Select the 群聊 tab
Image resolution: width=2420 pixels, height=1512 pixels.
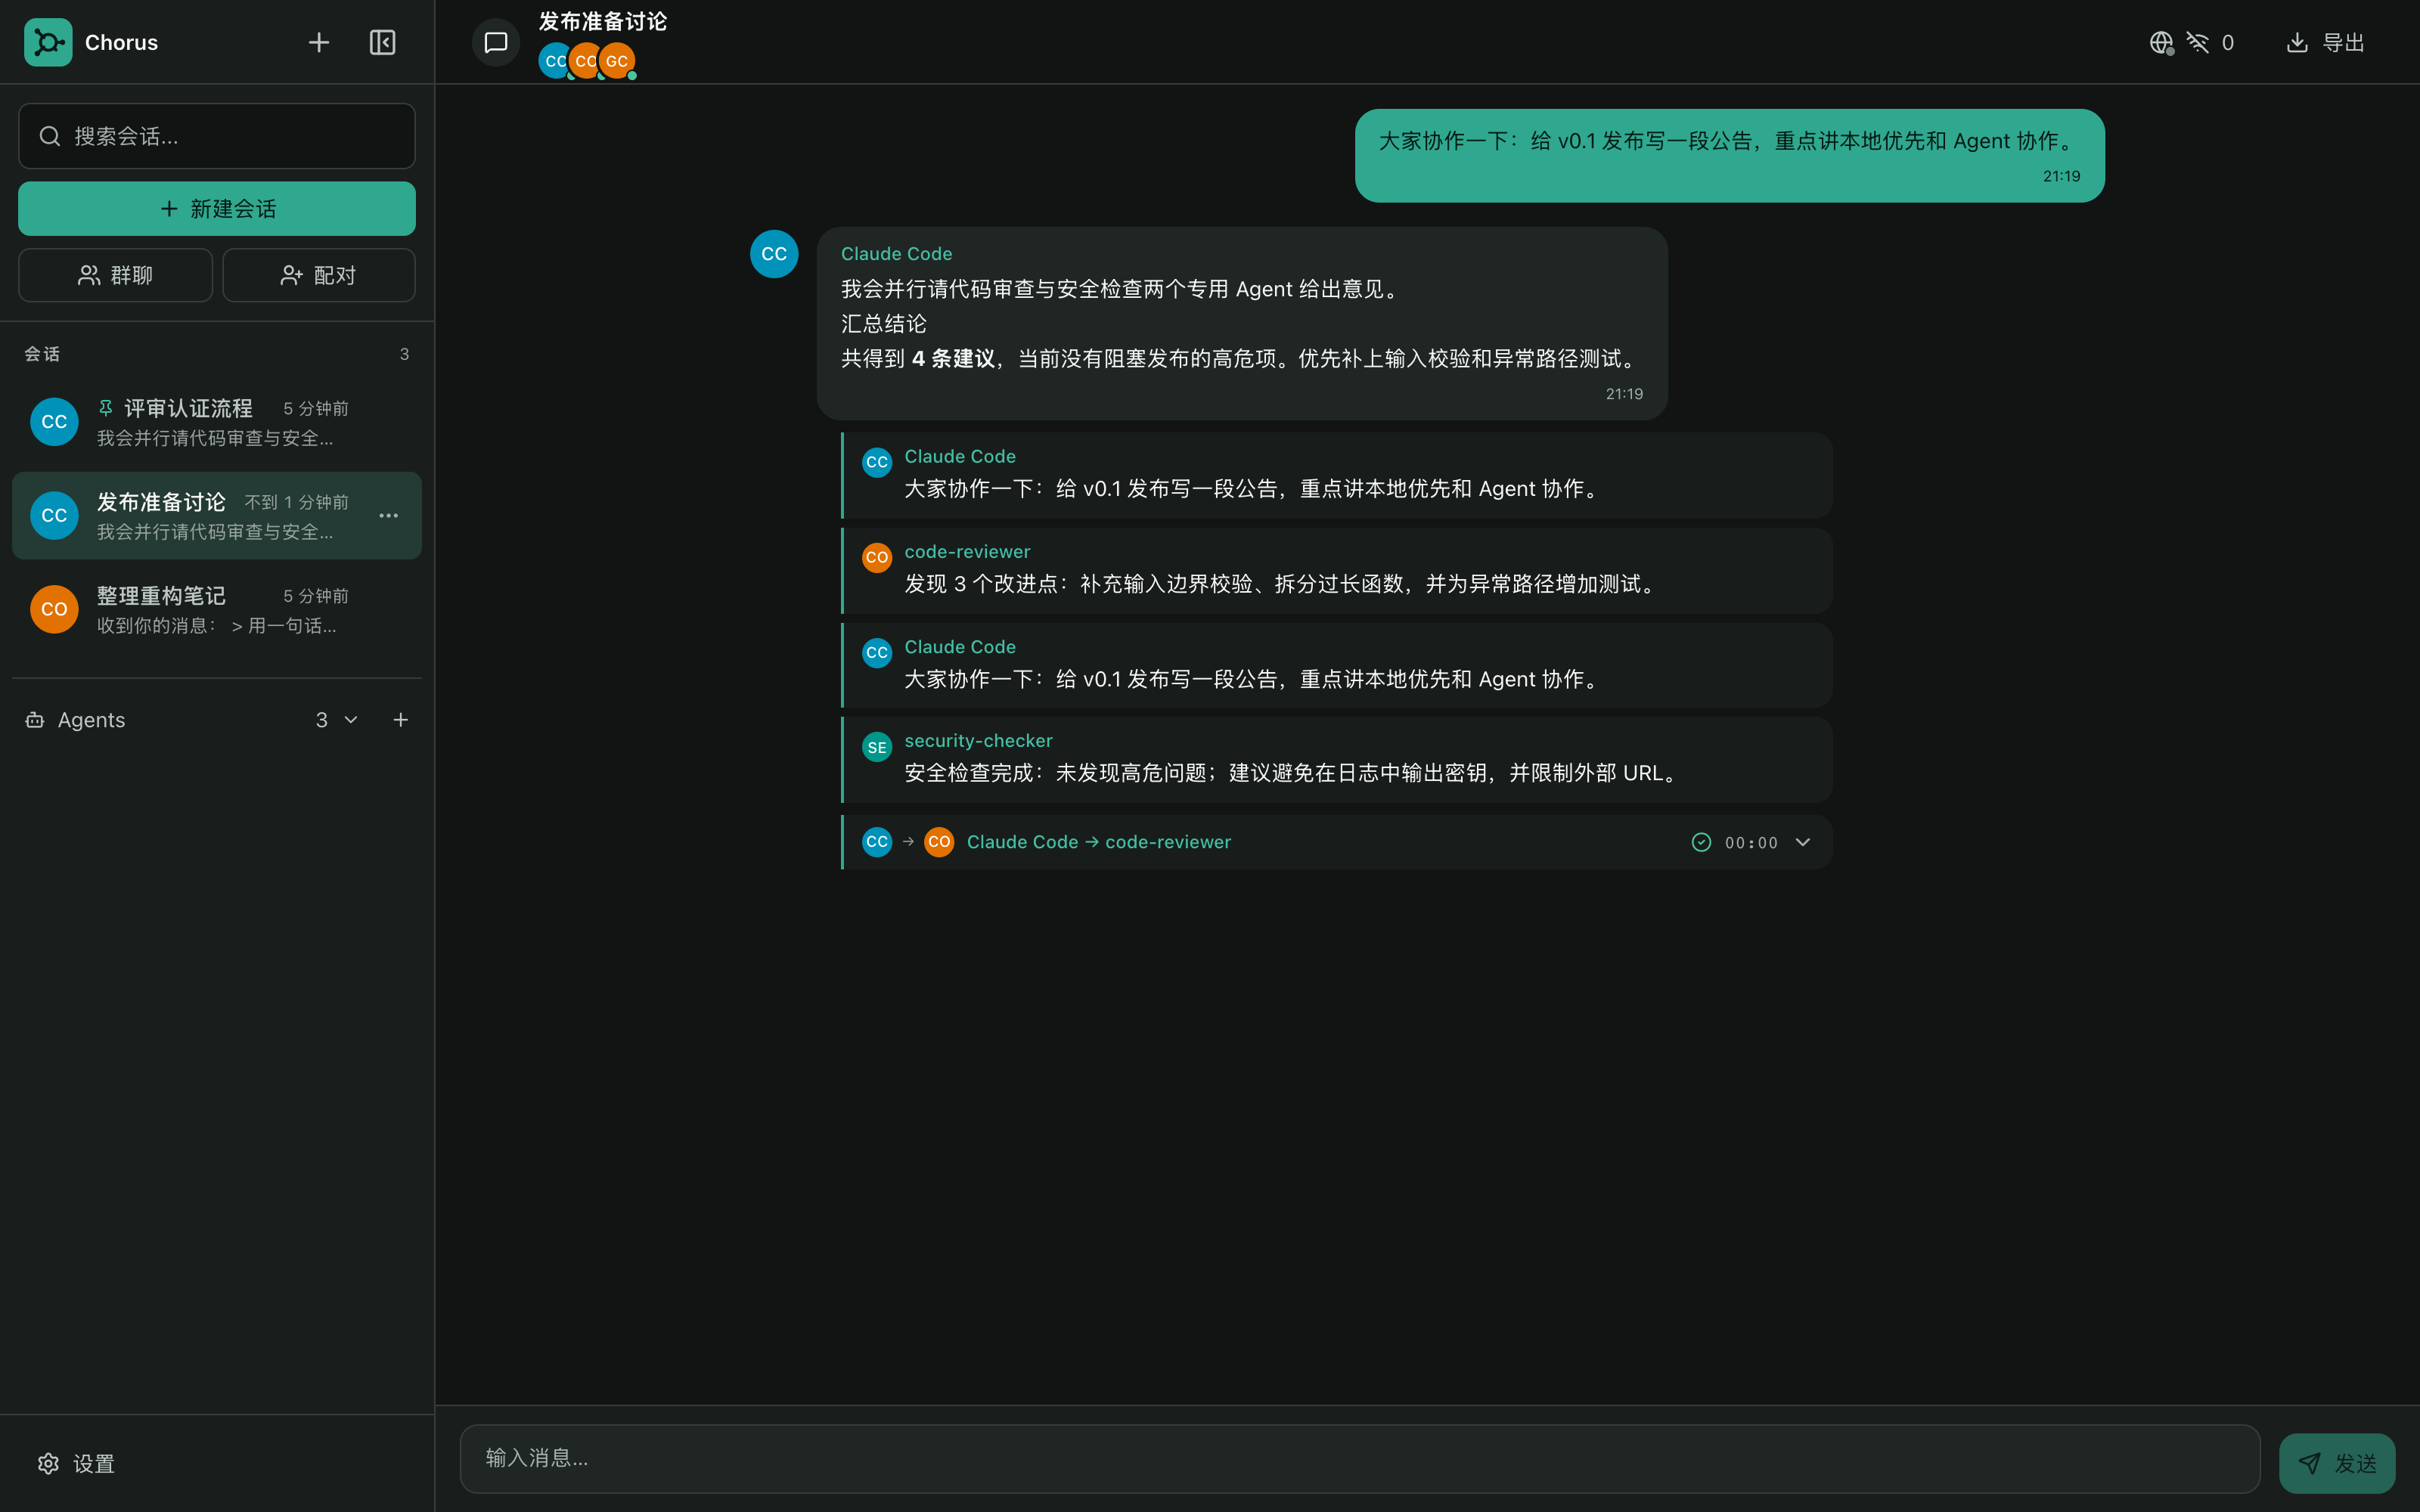coord(115,275)
